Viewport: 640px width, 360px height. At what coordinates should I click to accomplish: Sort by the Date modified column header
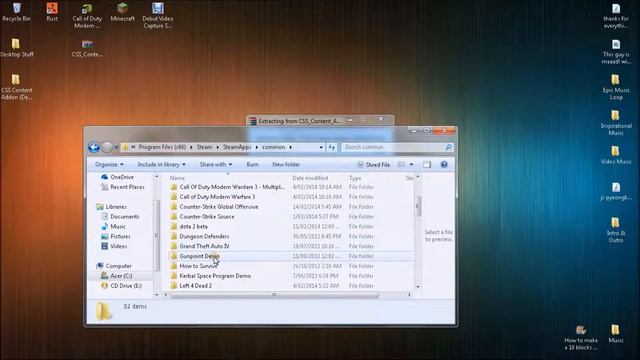pyautogui.click(x=310, y=178)
